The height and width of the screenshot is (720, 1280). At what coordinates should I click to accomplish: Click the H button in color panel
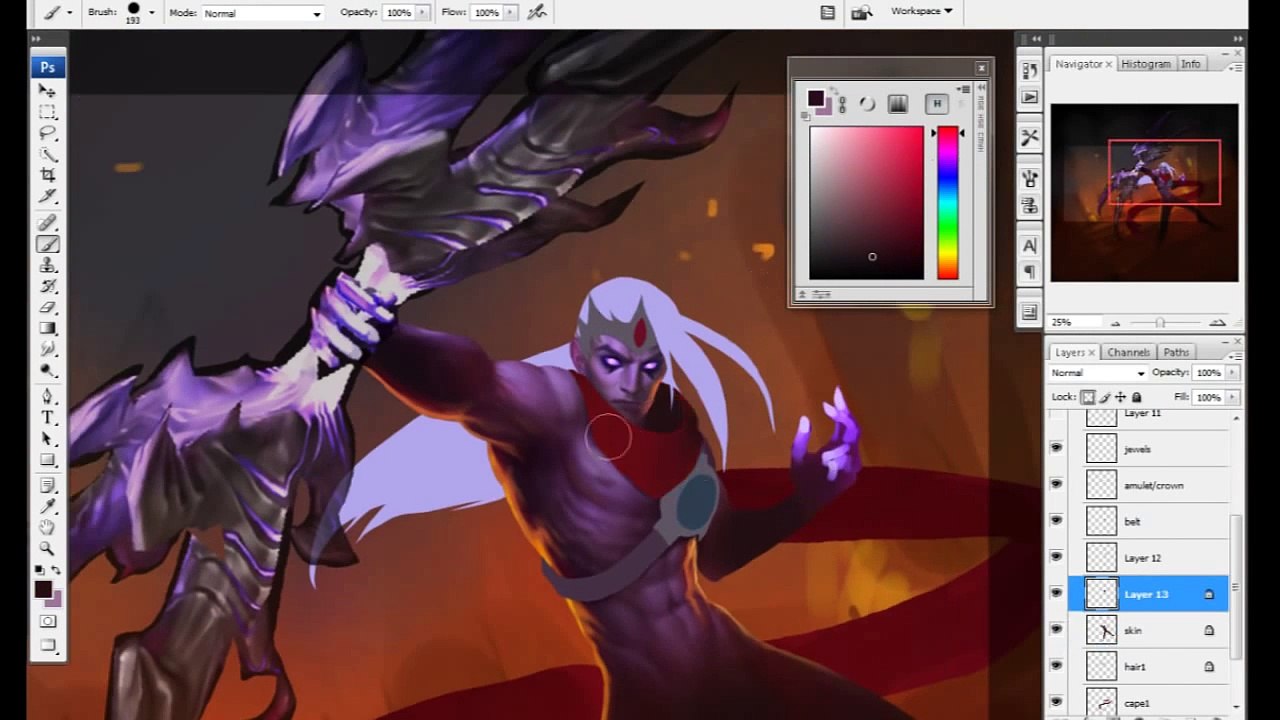(x=937, y=104)
